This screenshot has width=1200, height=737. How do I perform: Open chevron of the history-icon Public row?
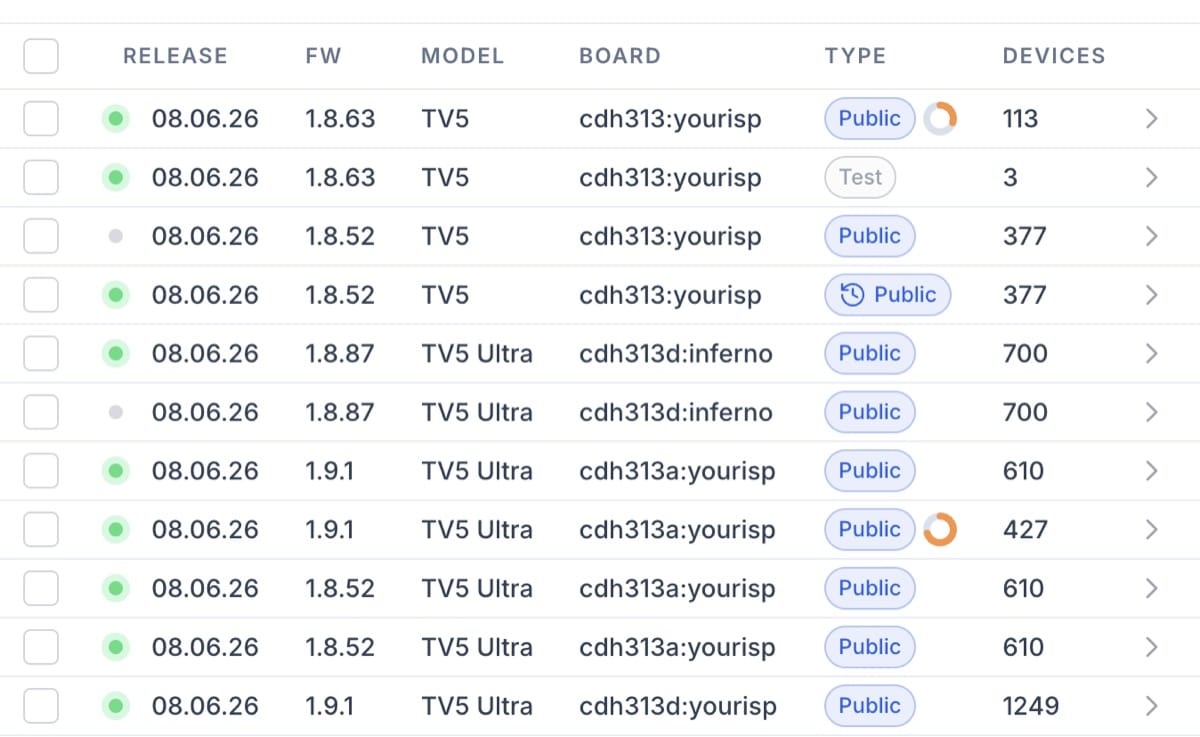1151,295
